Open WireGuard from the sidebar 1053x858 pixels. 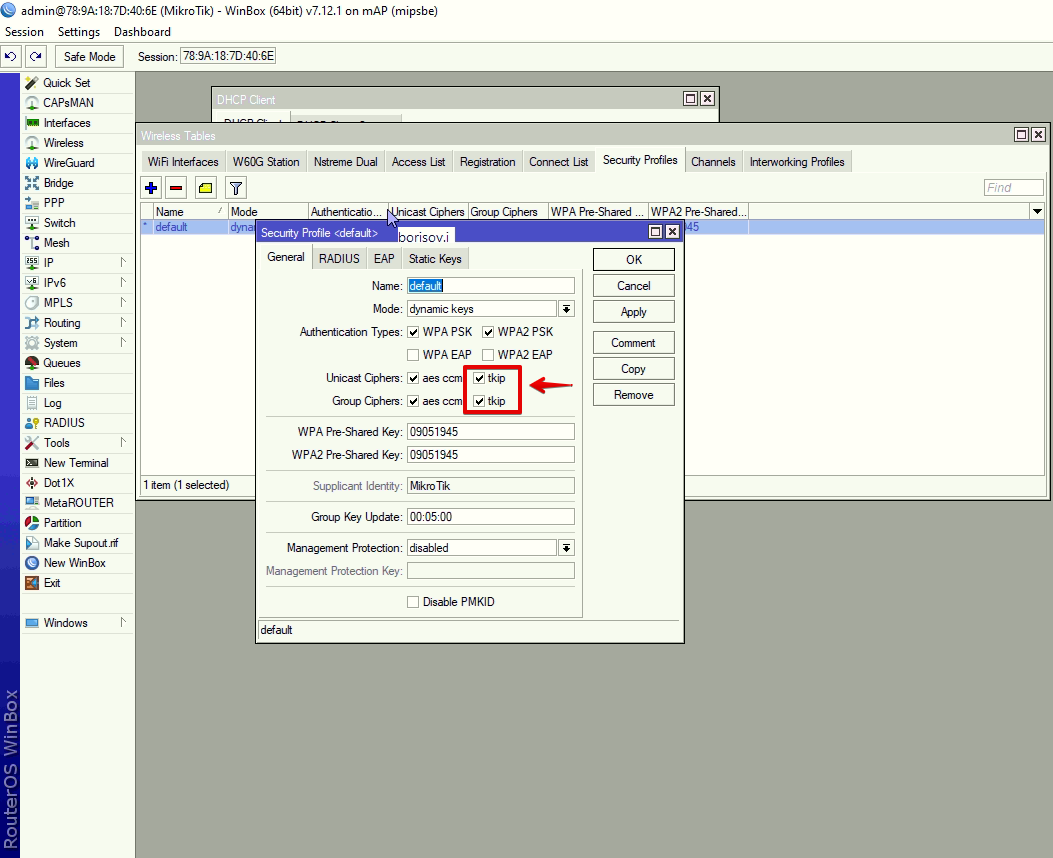coord(68,163)
